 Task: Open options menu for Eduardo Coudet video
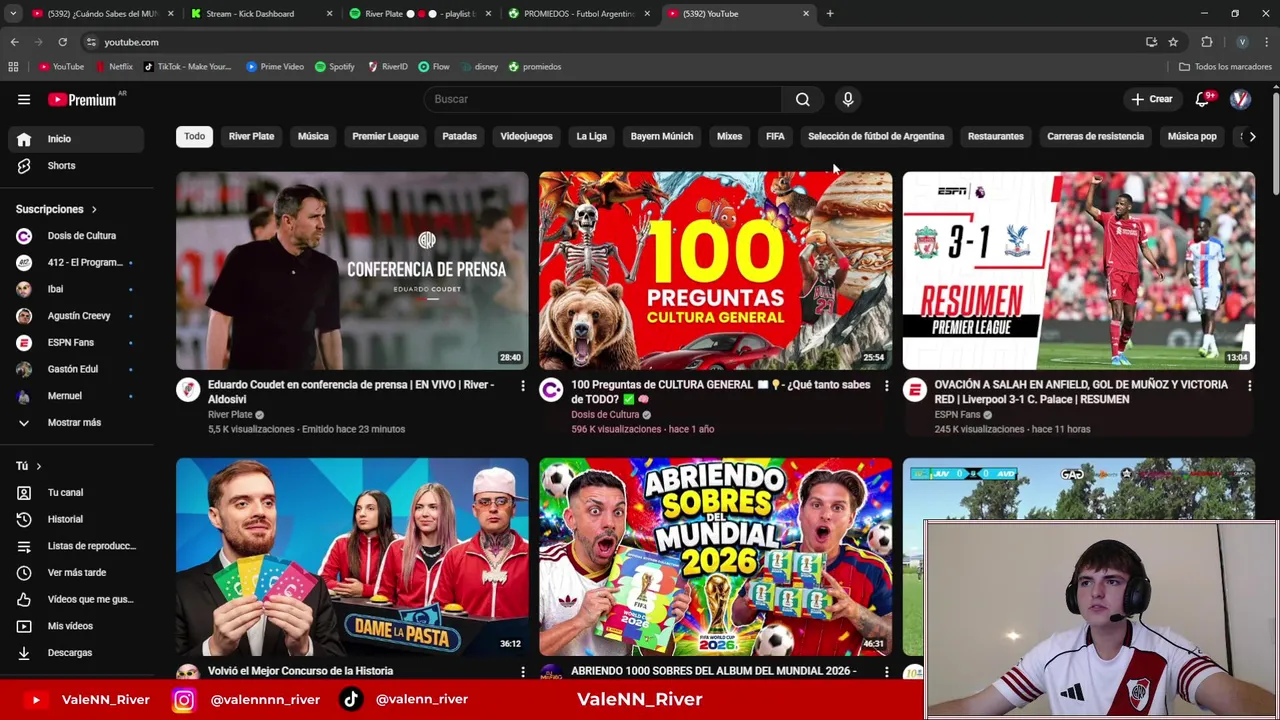[x=522, y=386]
